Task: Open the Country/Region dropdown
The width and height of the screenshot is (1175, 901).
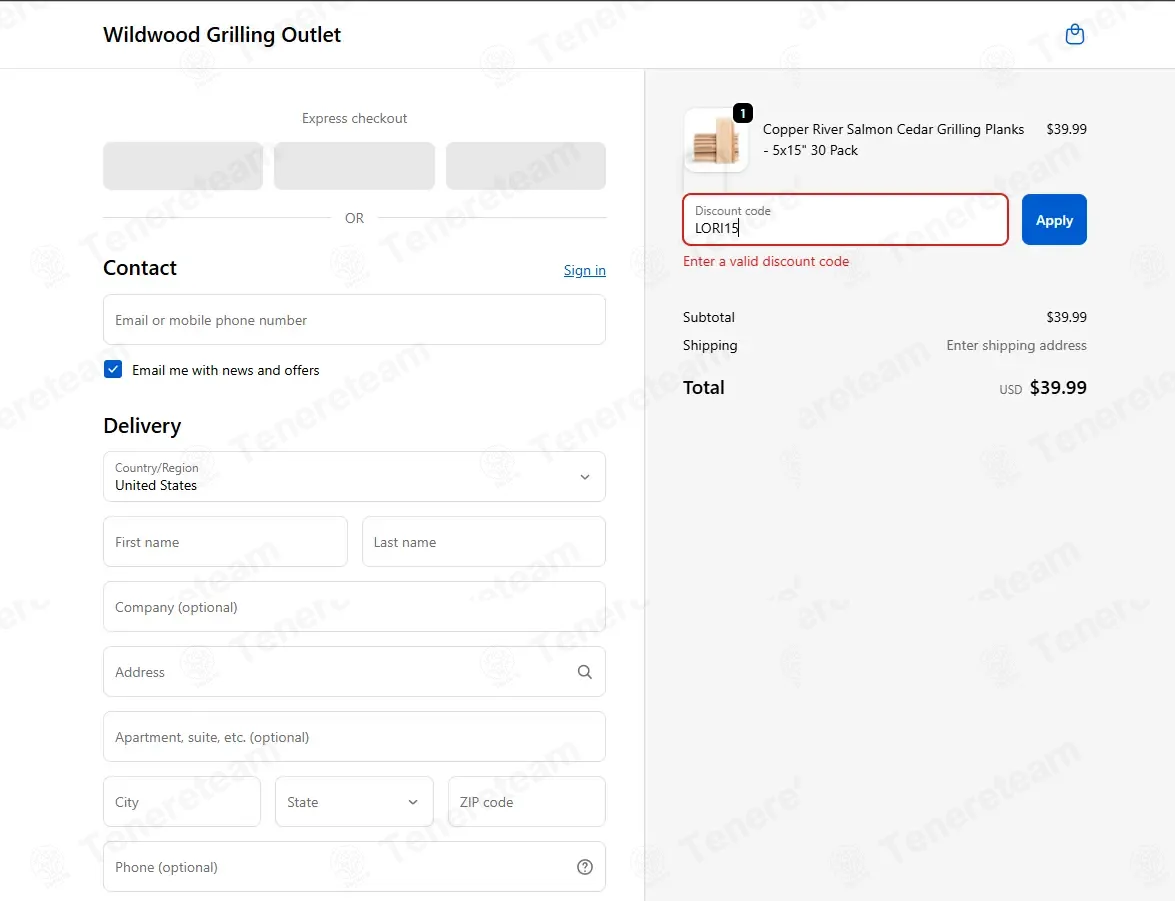Action: tap(354, 476)
